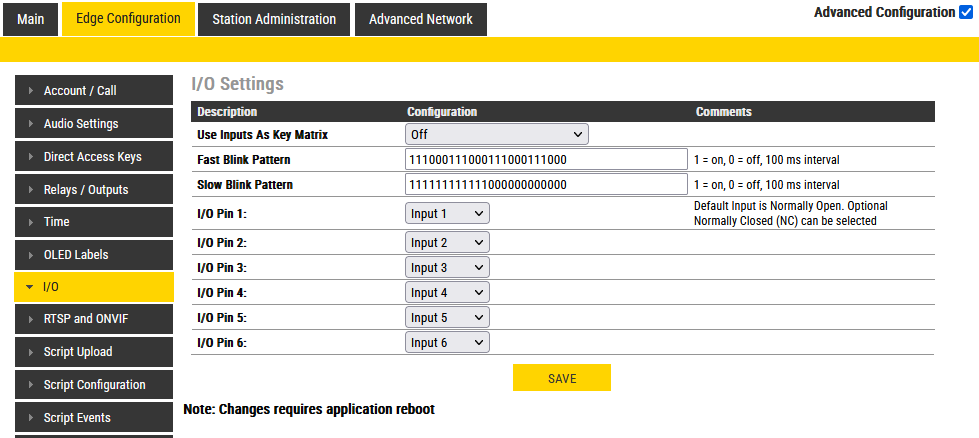979x438 pixels.
Task: Open the I/O Pin 4 dropdown
Action: click(x=447, y=293)
